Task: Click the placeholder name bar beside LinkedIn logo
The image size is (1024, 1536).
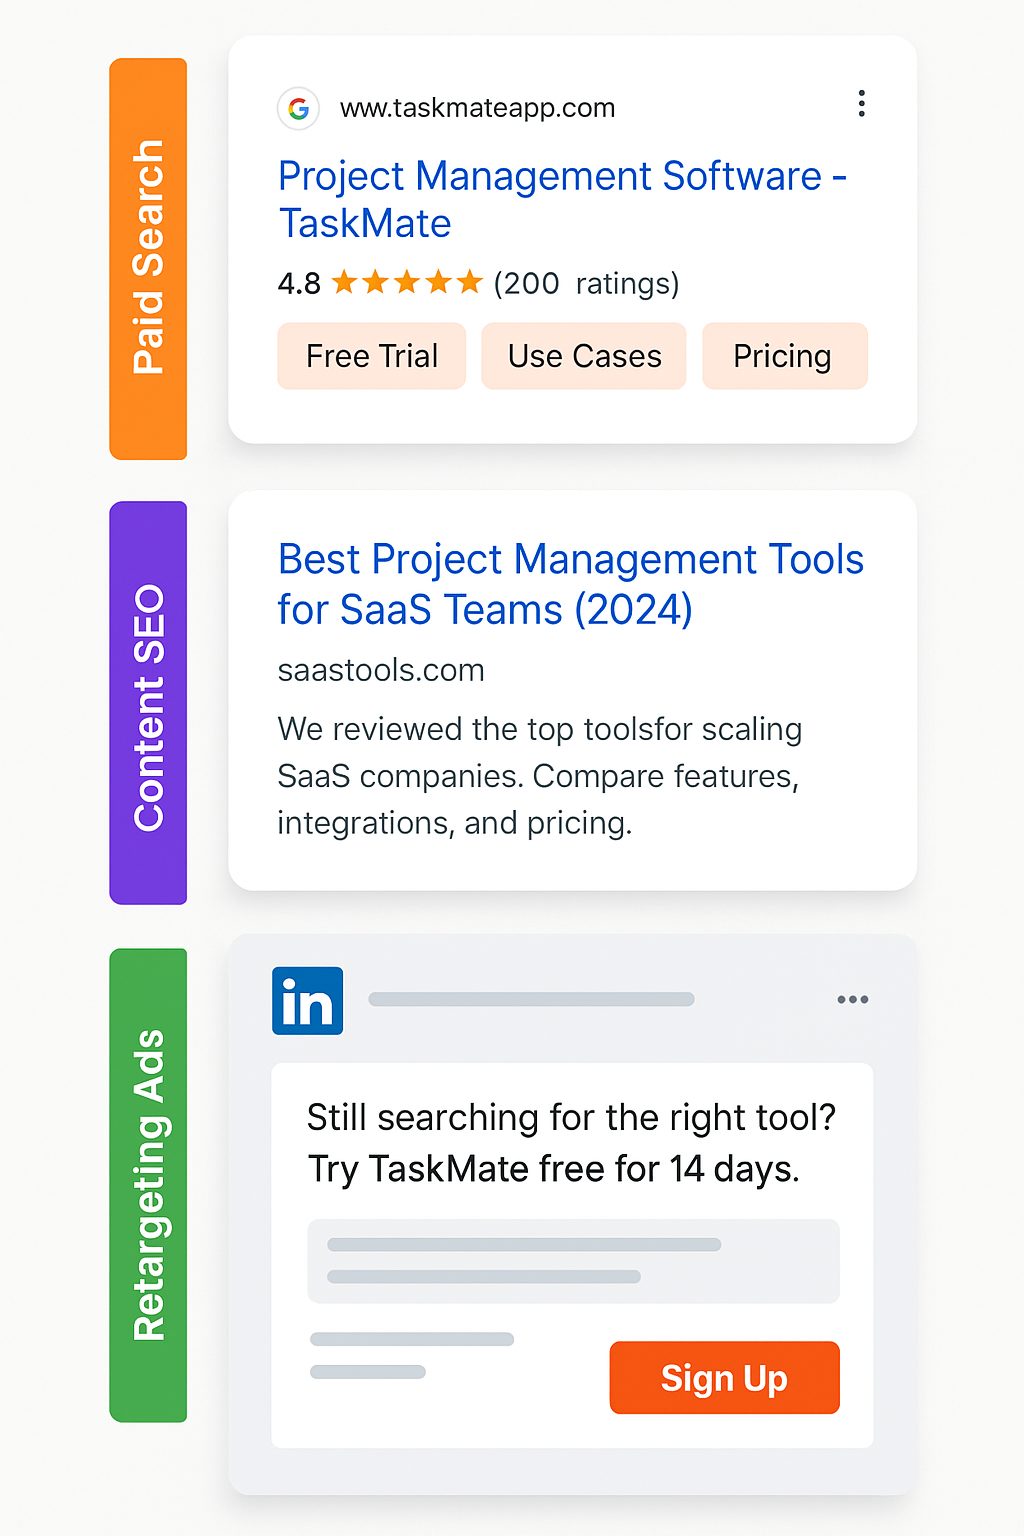Action: (x=531, y=999)
